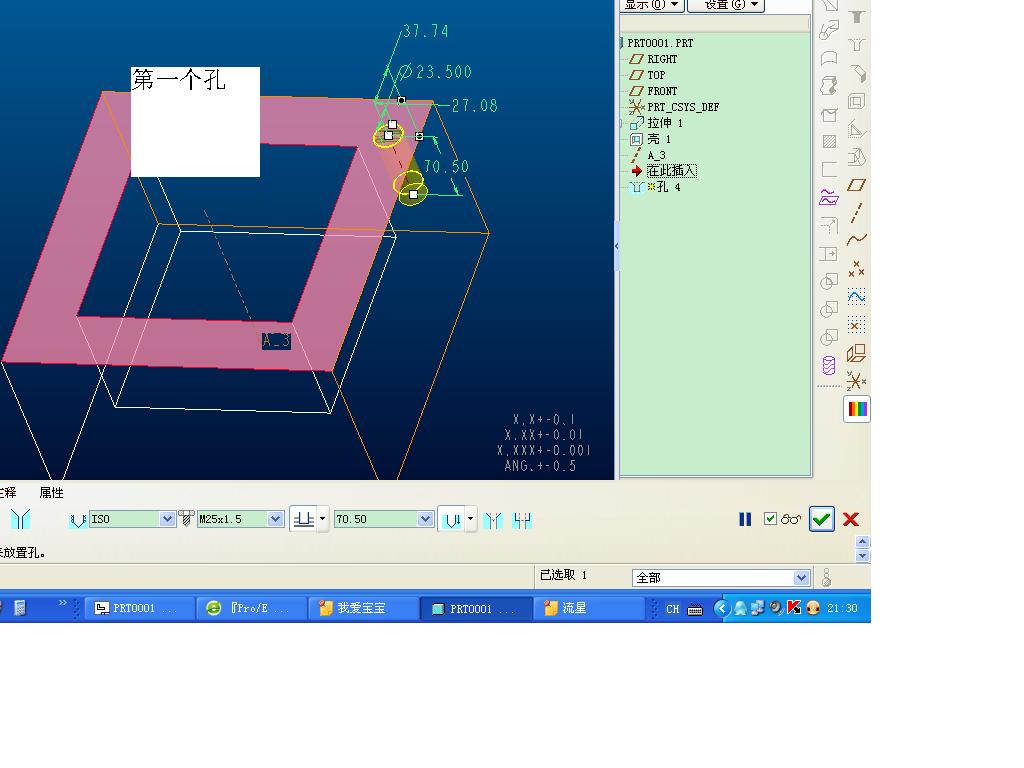Open the 70.50 depth value dropdown
The width and height of the screenshot is (1024, 768).
(x=425, y=519)
